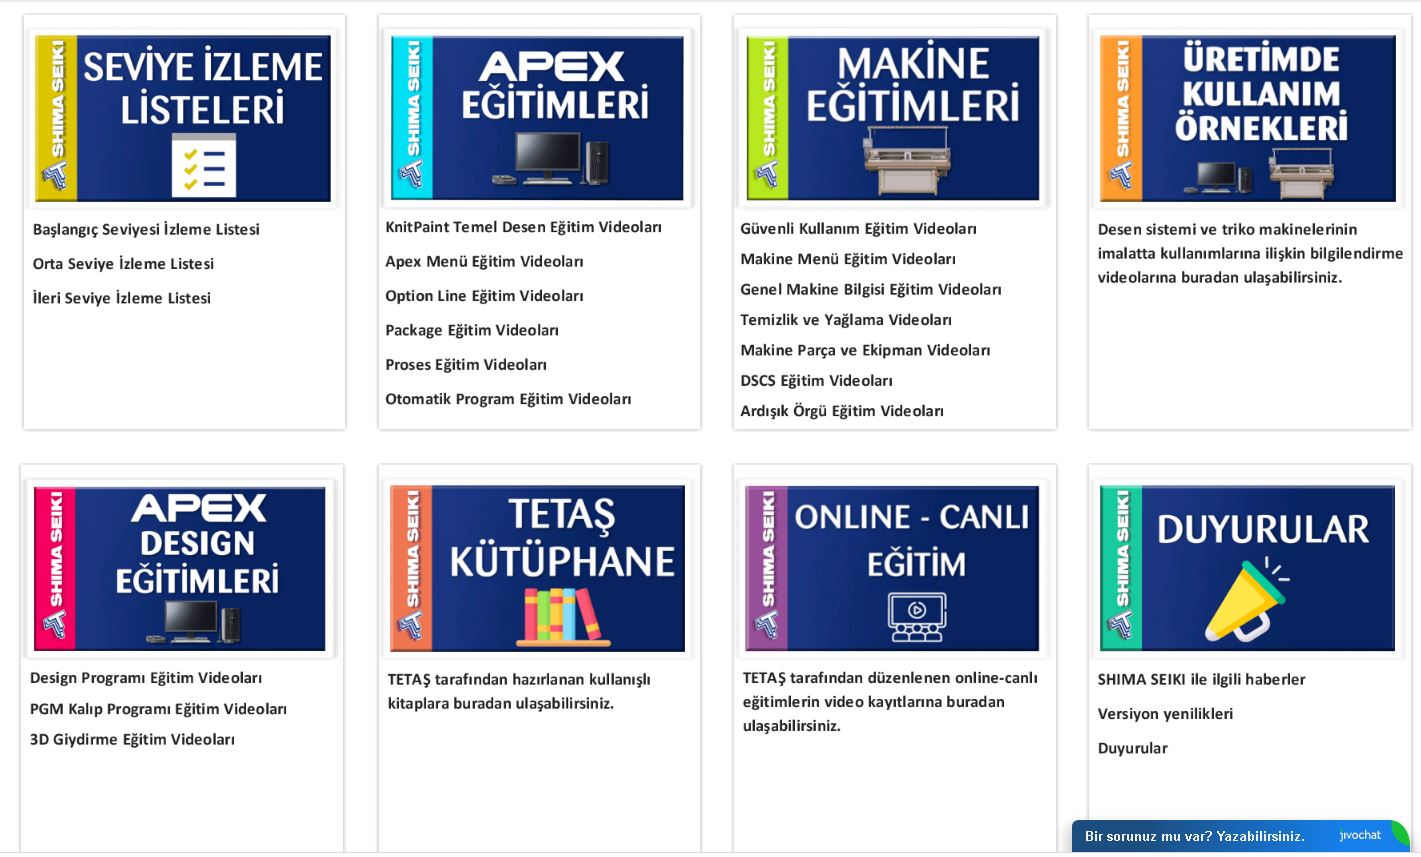Click the online-canlı eğitimlerin description text
The image size is (1421, 857).
[891, 702]
